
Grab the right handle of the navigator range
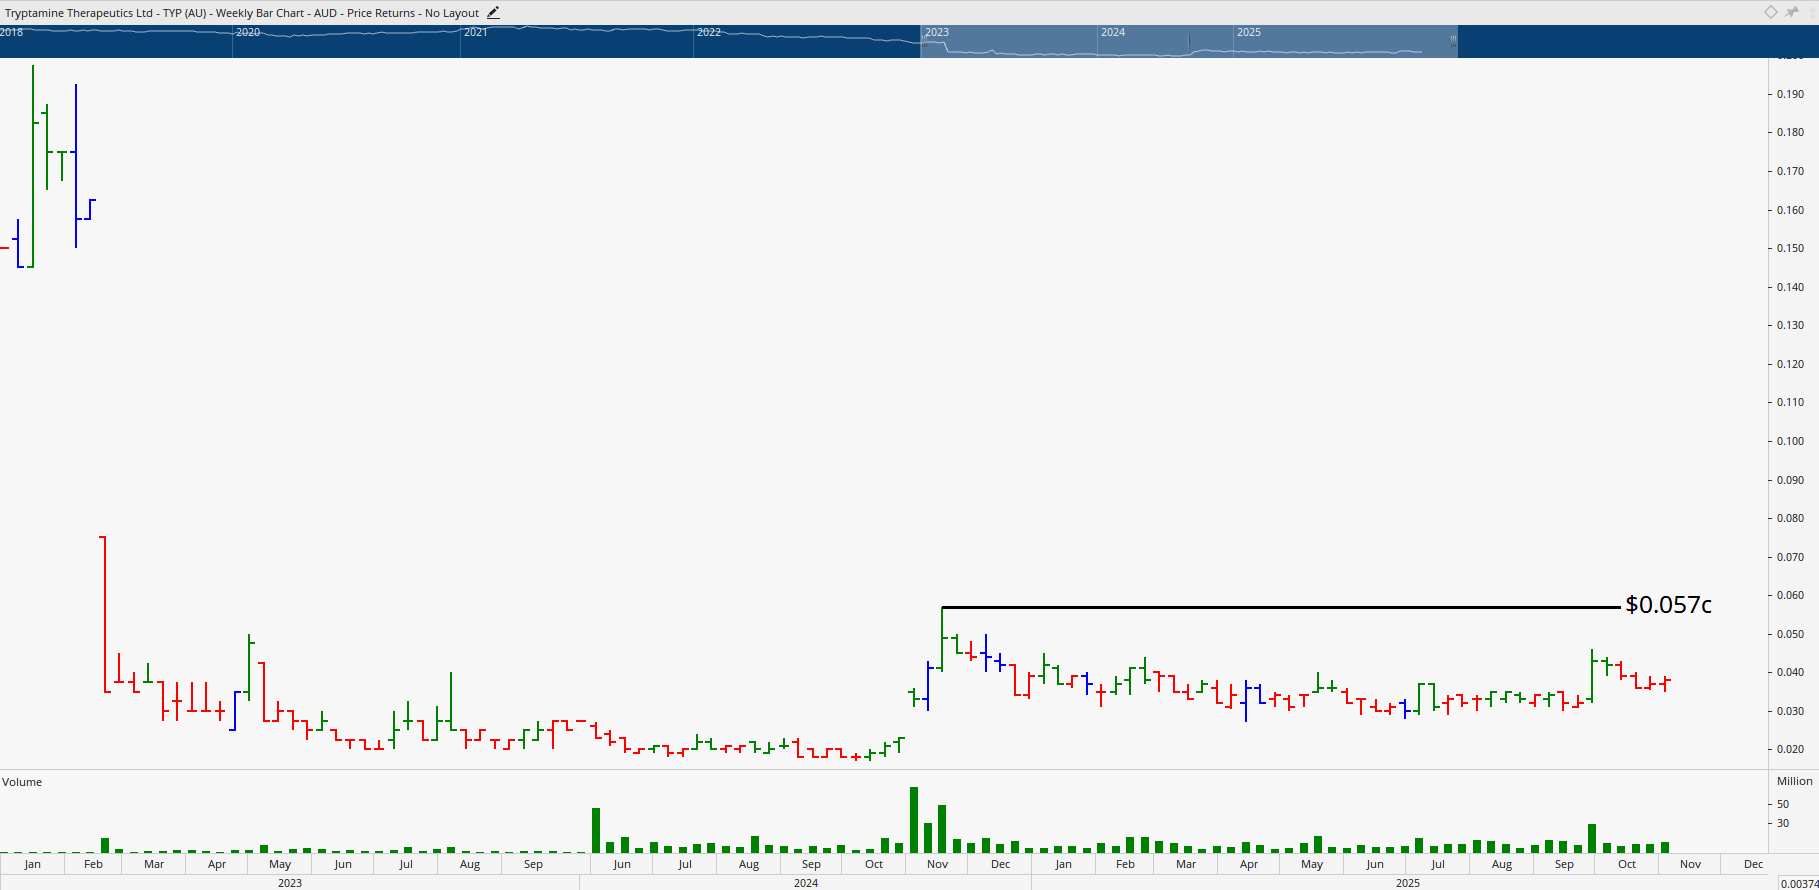click(x=1453, y=41)
